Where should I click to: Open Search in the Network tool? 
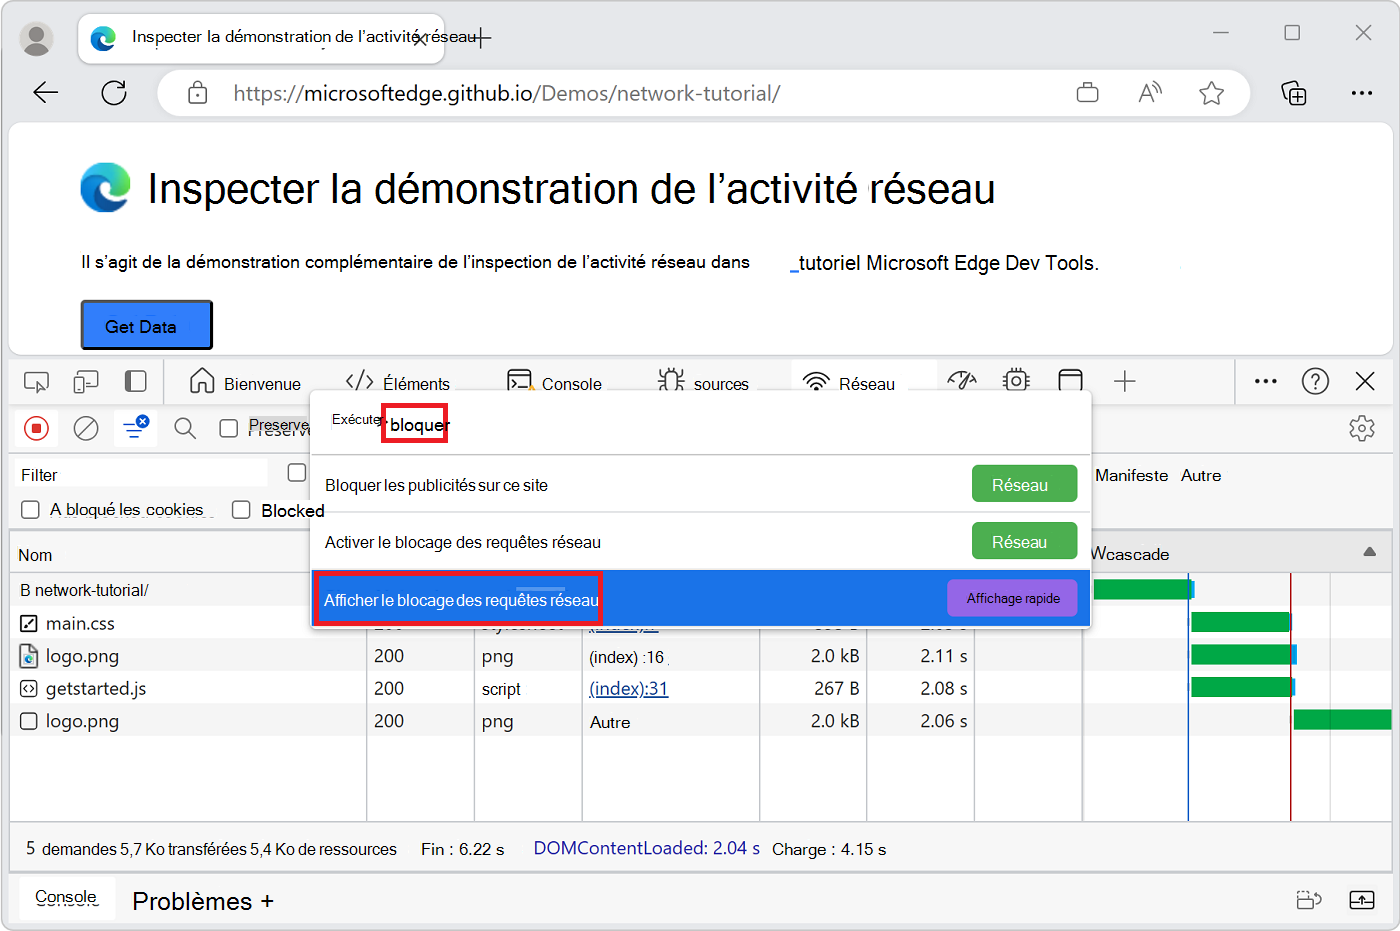click(x=185, y=429)
